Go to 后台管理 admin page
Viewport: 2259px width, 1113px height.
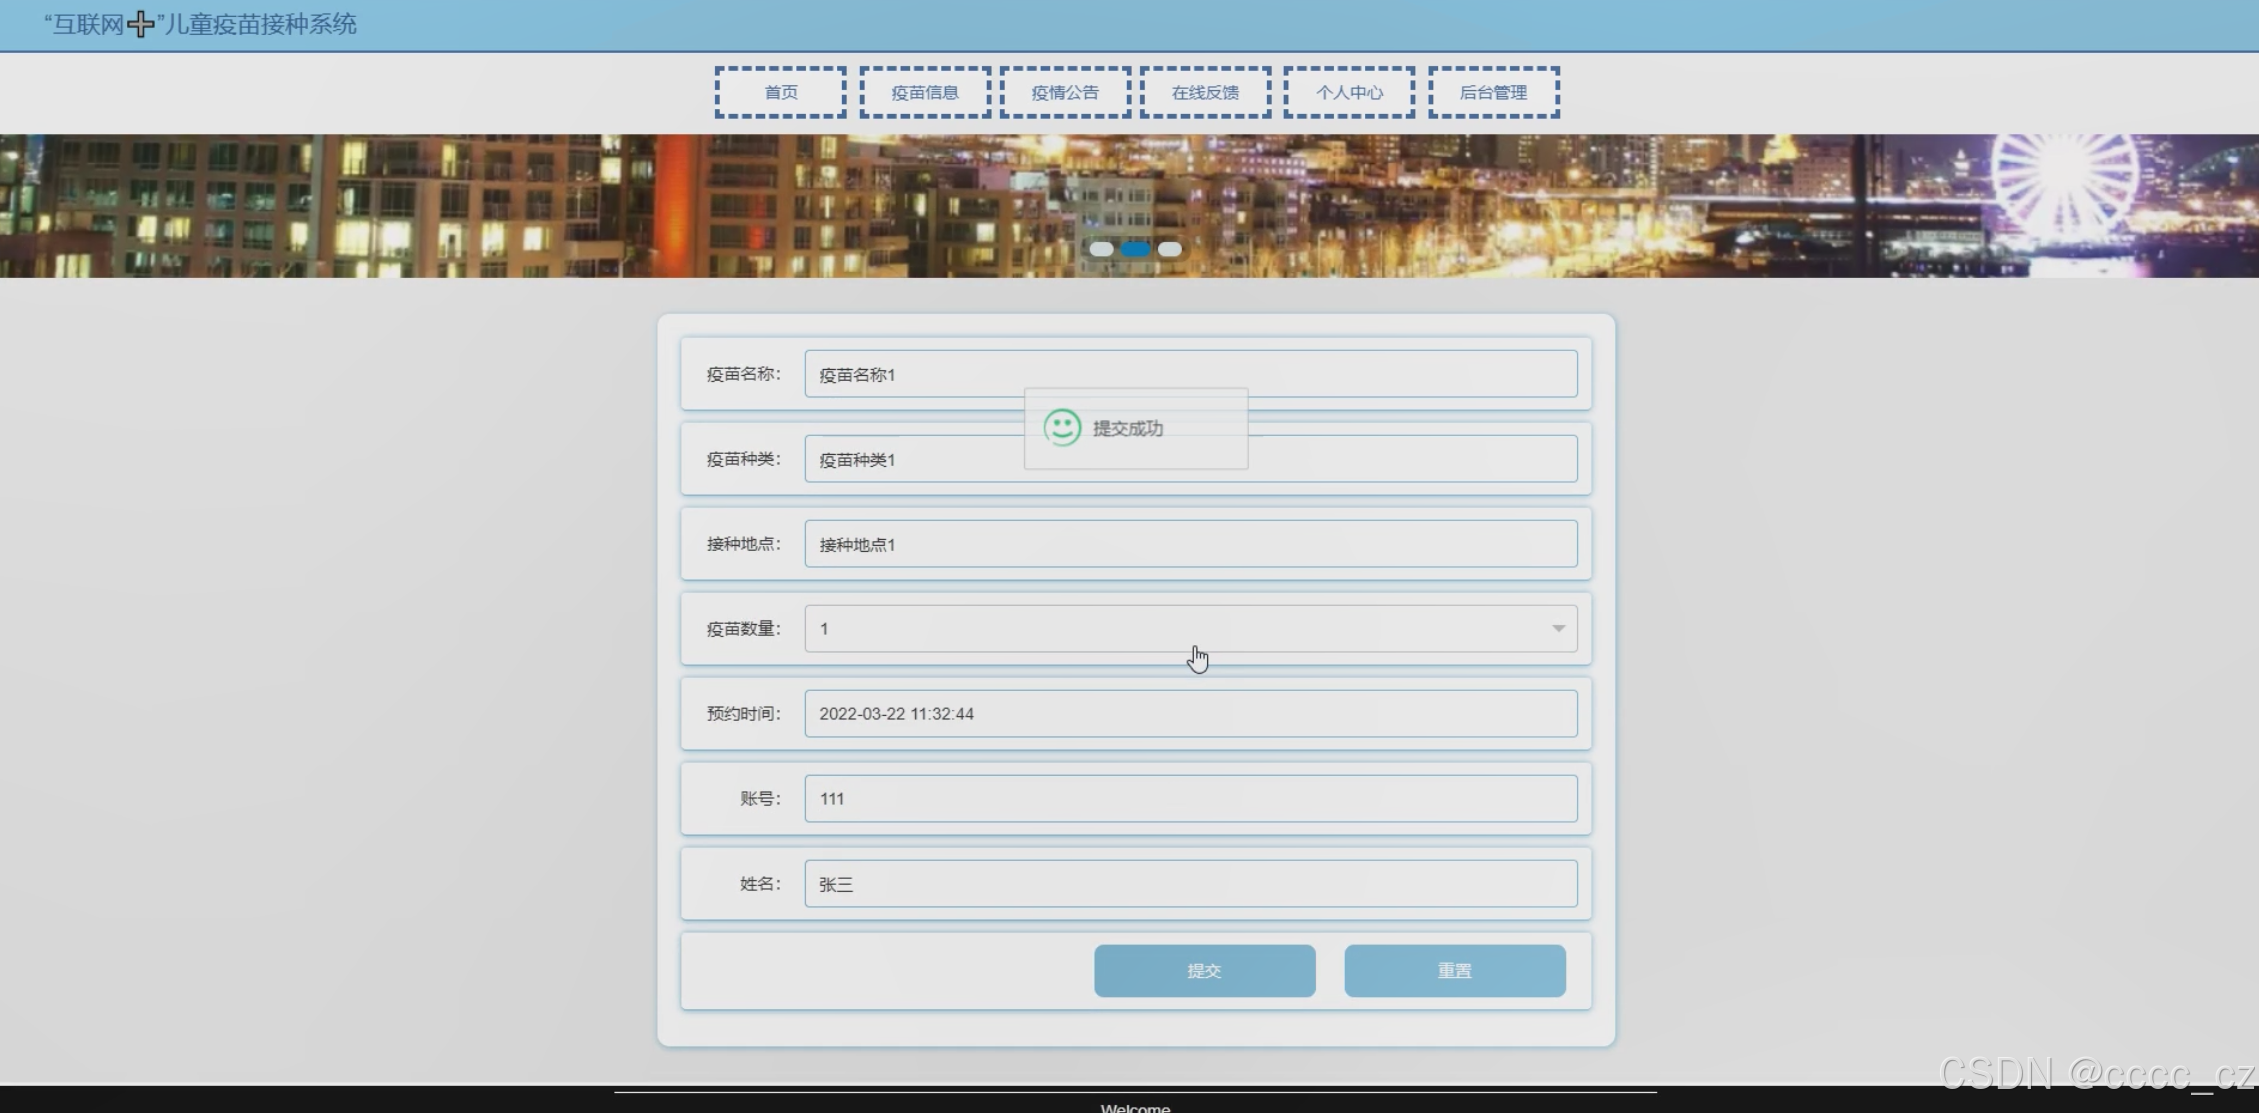pos(1493,93)
